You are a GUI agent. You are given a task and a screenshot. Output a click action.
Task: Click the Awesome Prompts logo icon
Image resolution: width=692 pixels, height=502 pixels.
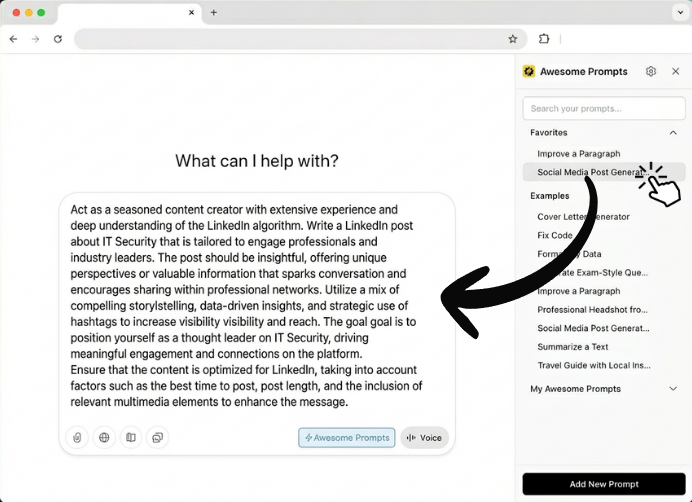pos(529,71)
